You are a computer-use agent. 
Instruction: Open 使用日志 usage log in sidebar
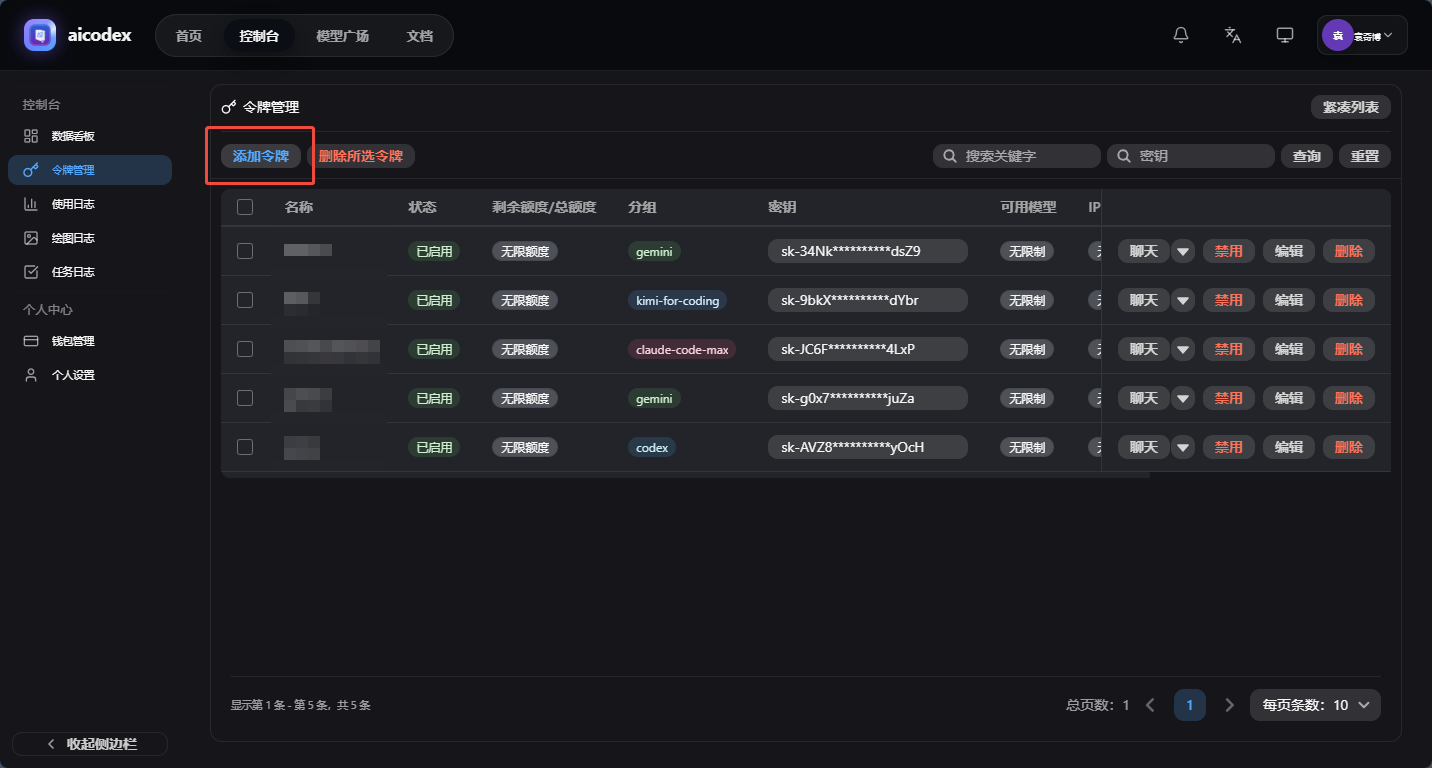[x=73, y=204]
